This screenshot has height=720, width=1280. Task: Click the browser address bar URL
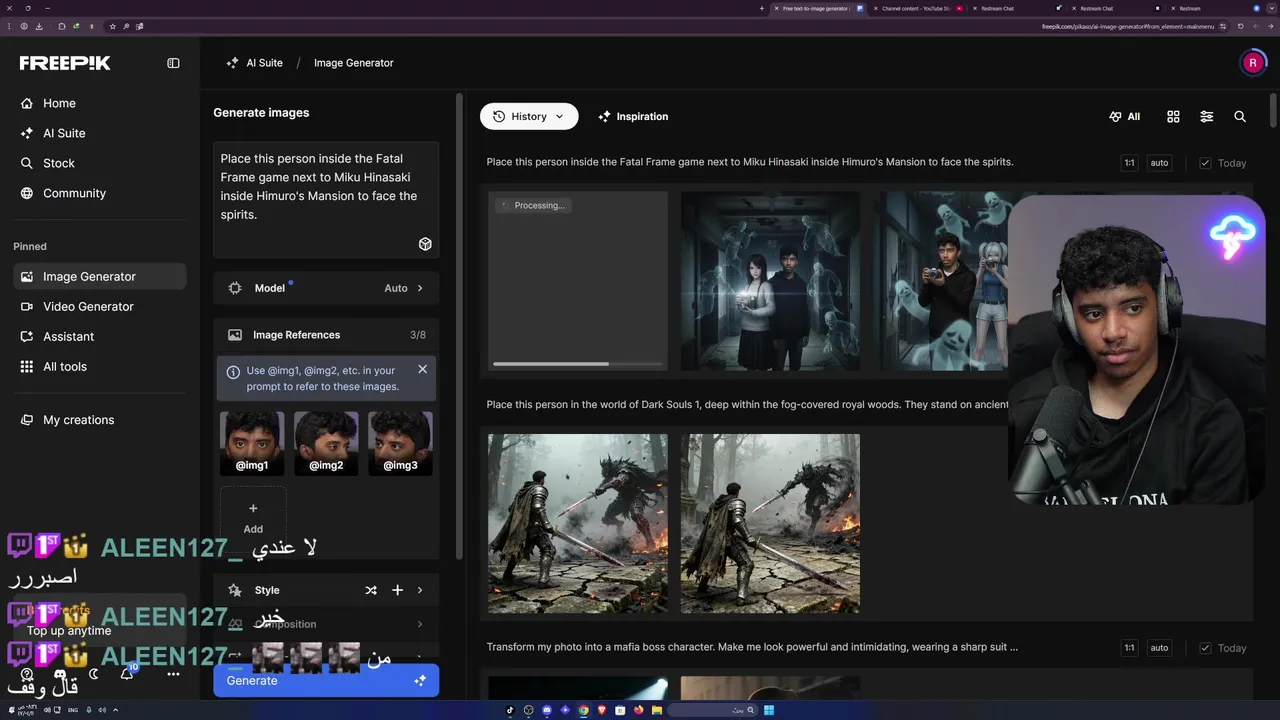tap(1128, 26)
